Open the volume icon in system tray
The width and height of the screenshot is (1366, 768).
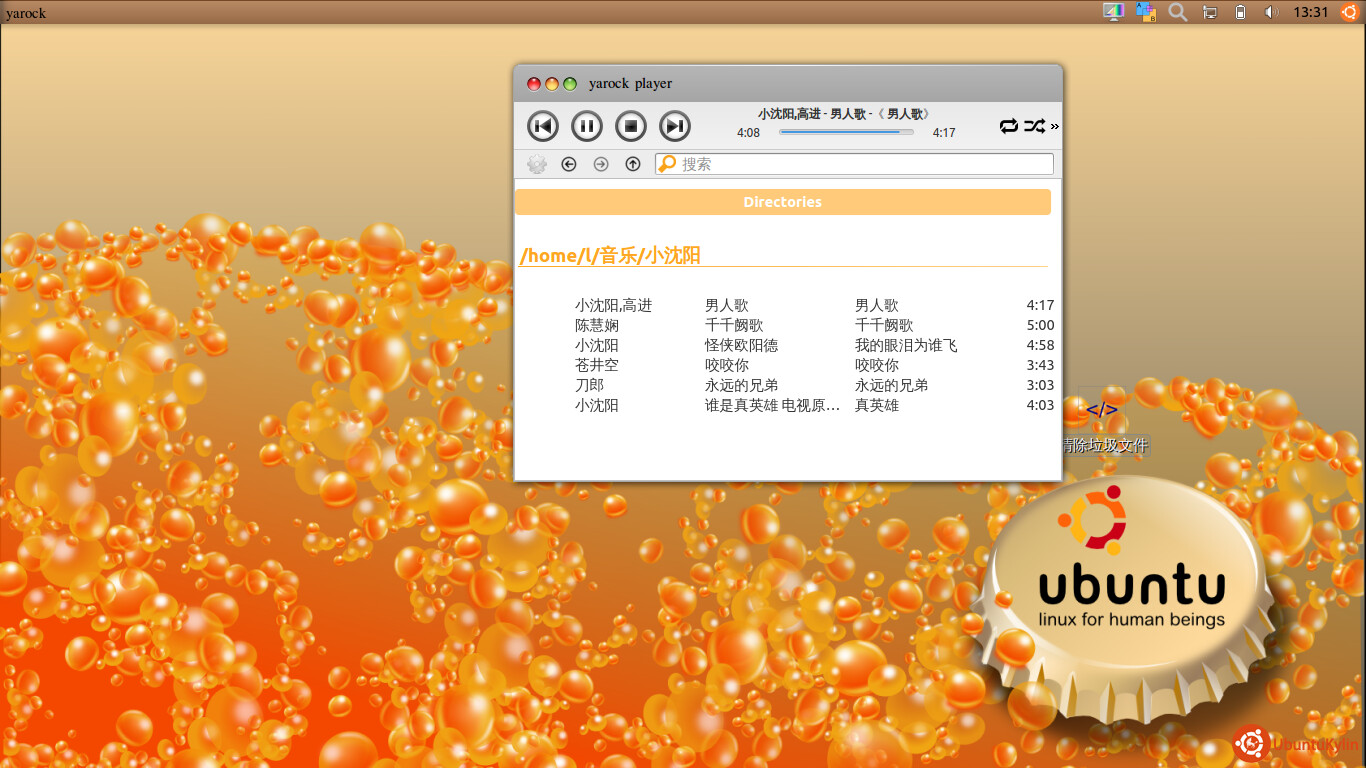point(1270,13)
